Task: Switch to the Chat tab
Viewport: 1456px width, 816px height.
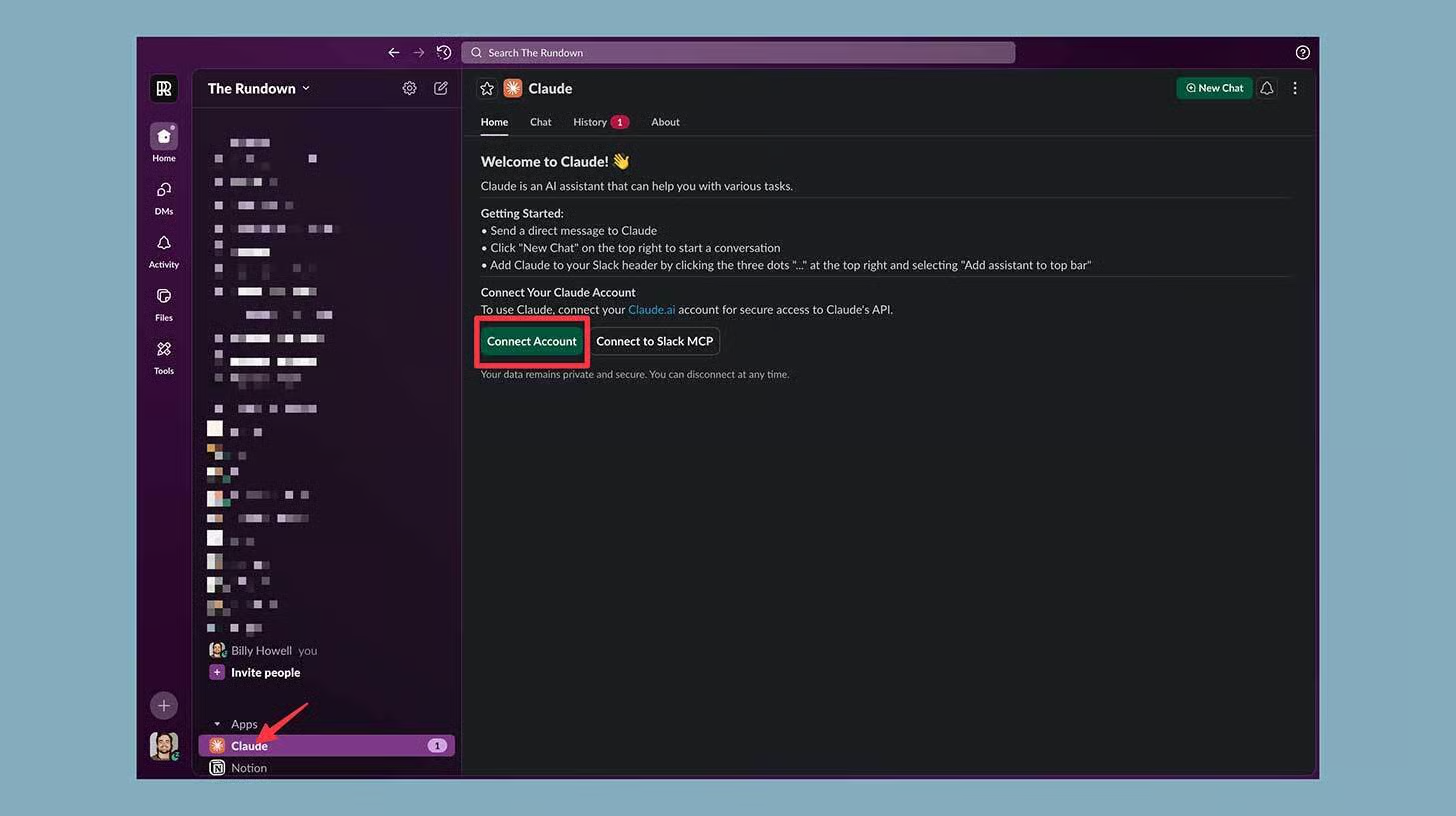Action: pyautogui.click(x=541, y=122)
